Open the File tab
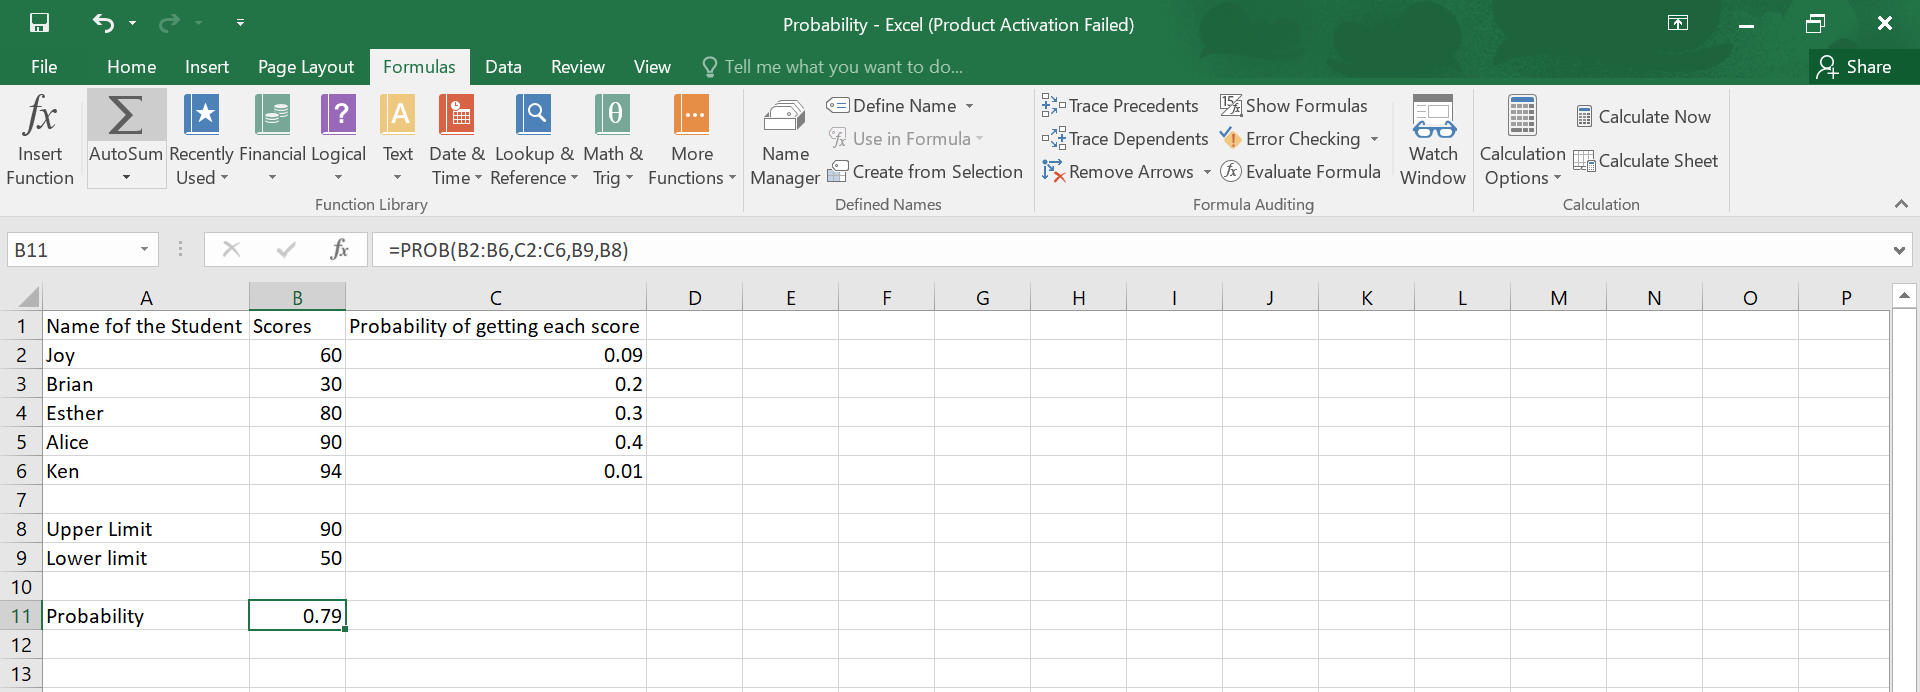 (44, 67)
